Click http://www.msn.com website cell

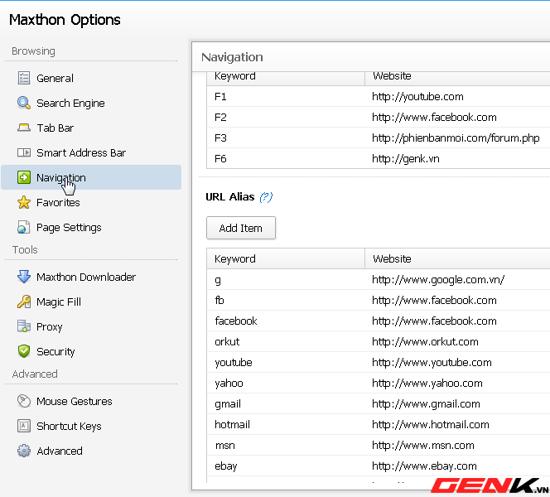point(423,445)
